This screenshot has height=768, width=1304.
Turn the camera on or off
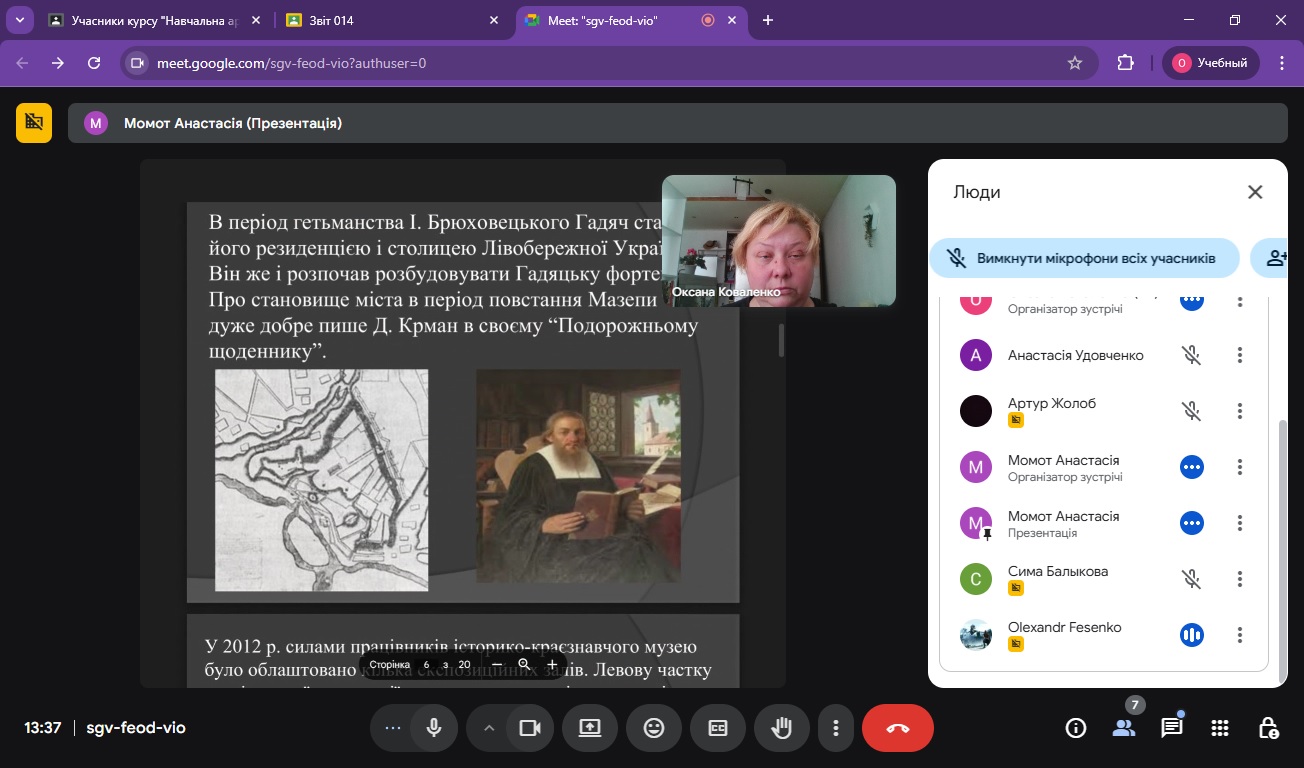pyautogui.click(x=530, y=728)
